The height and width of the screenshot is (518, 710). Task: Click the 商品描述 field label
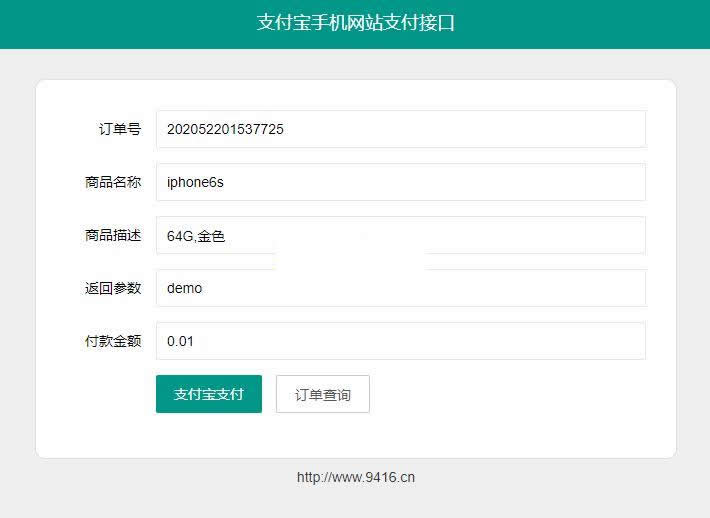click(113, 235)
